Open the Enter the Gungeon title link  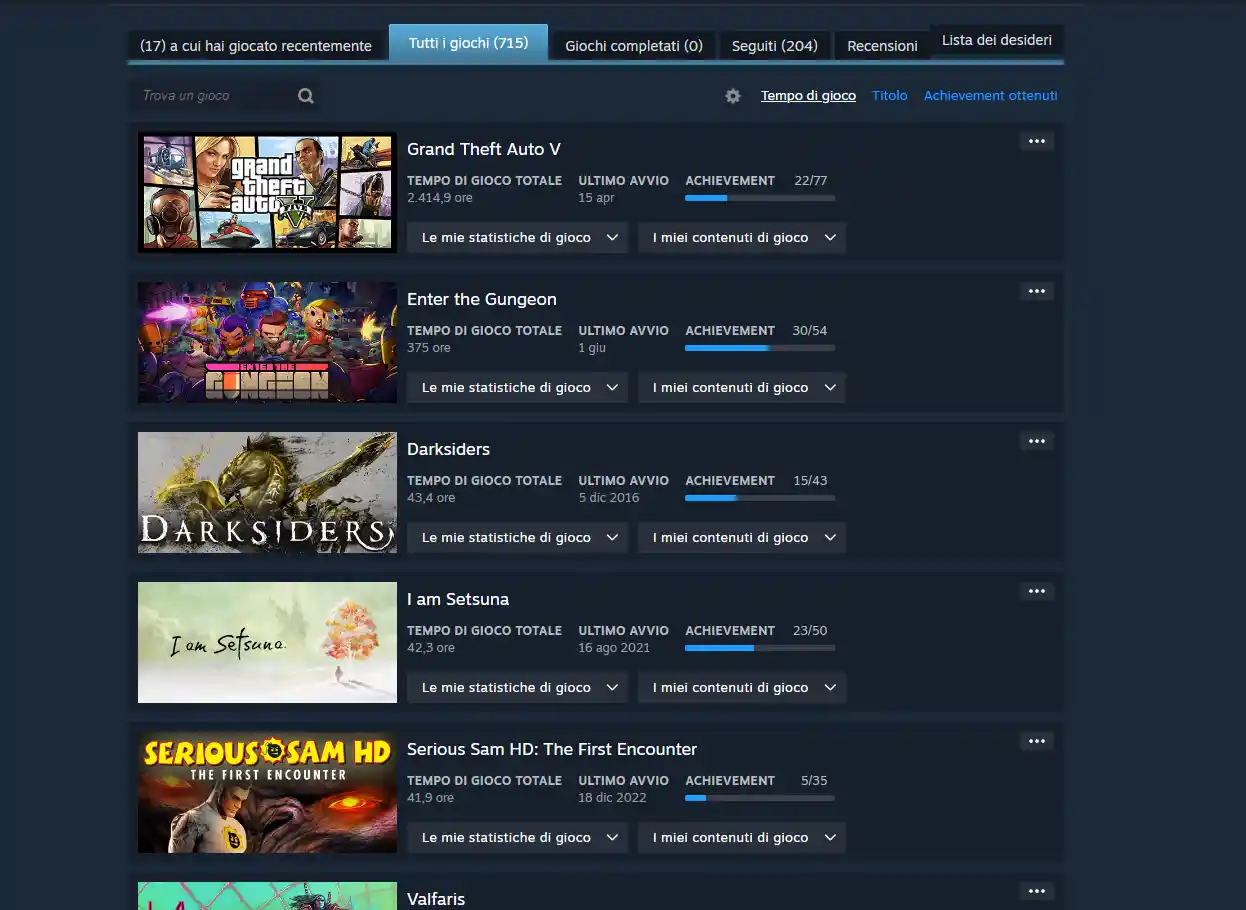(x=482, y=299)
